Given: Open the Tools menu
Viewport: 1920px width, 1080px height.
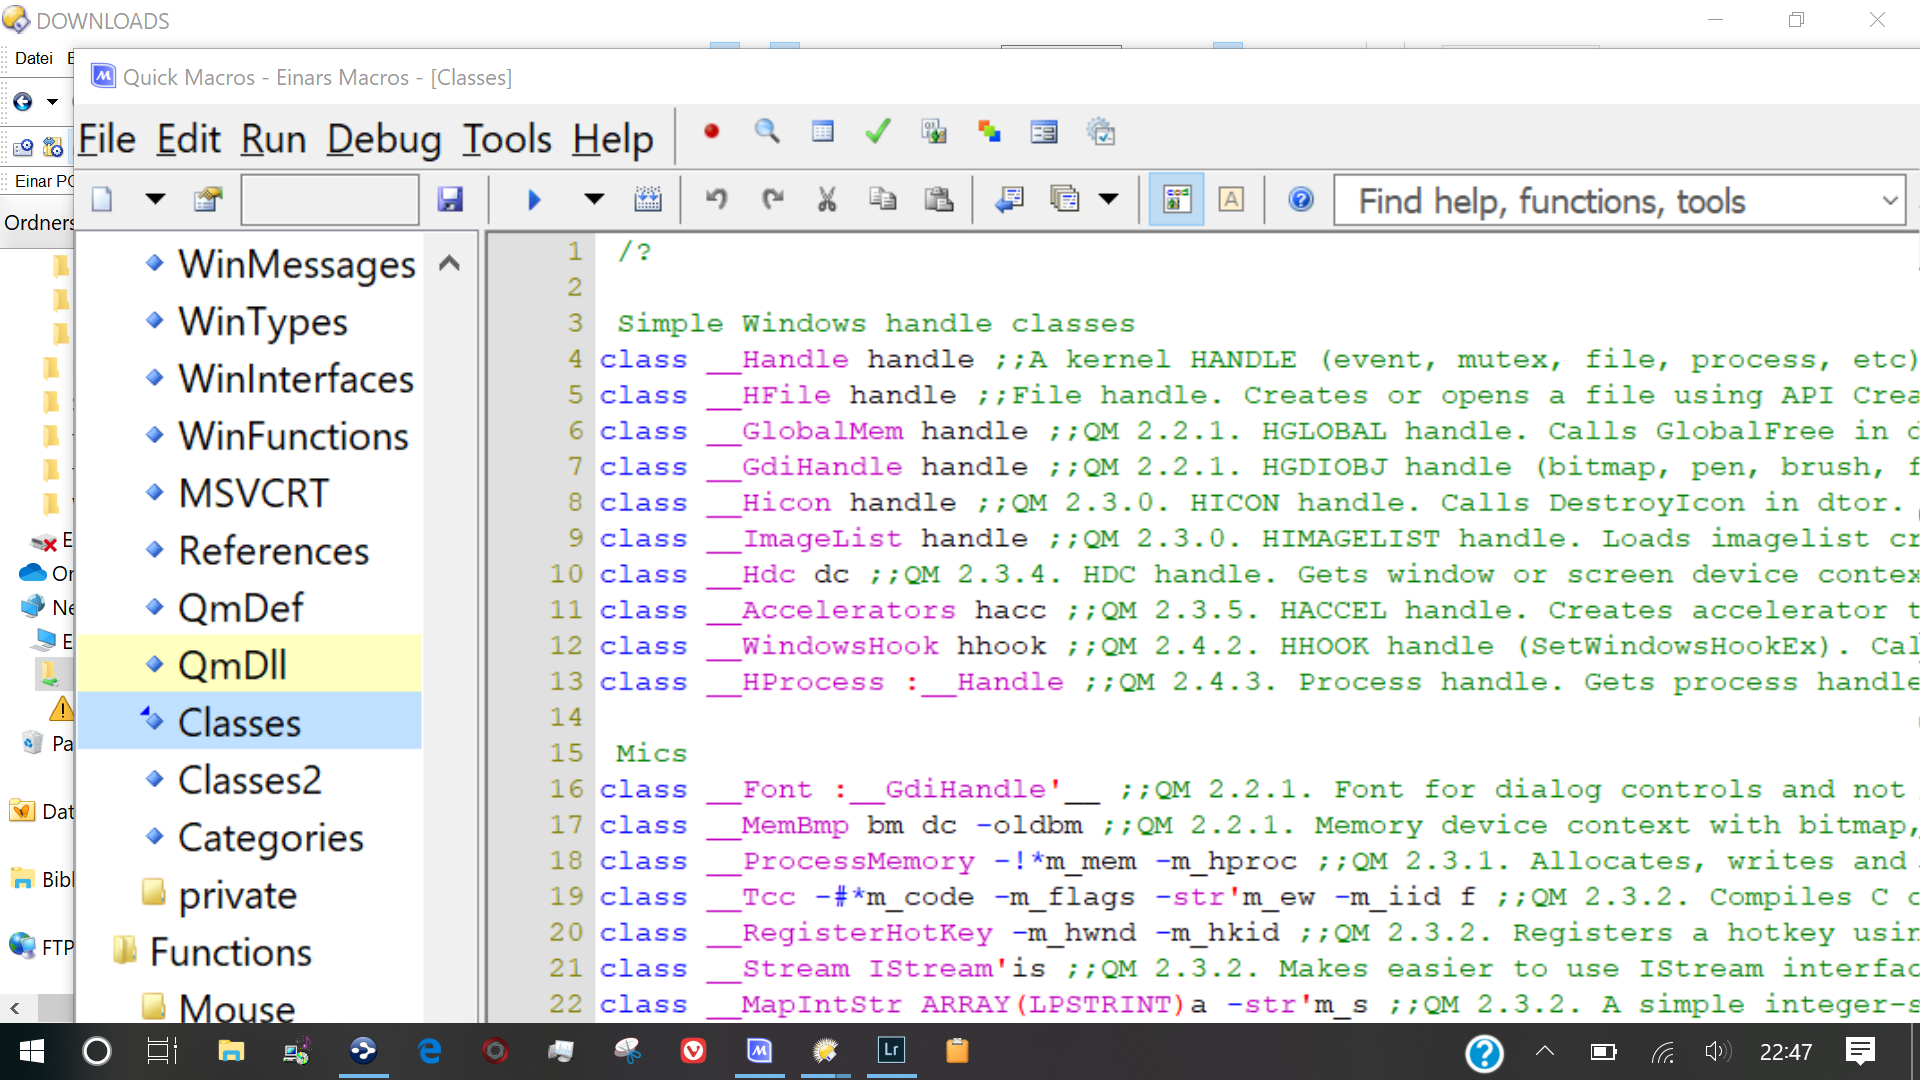Looking at the screenshot, I should click(507, 139).
